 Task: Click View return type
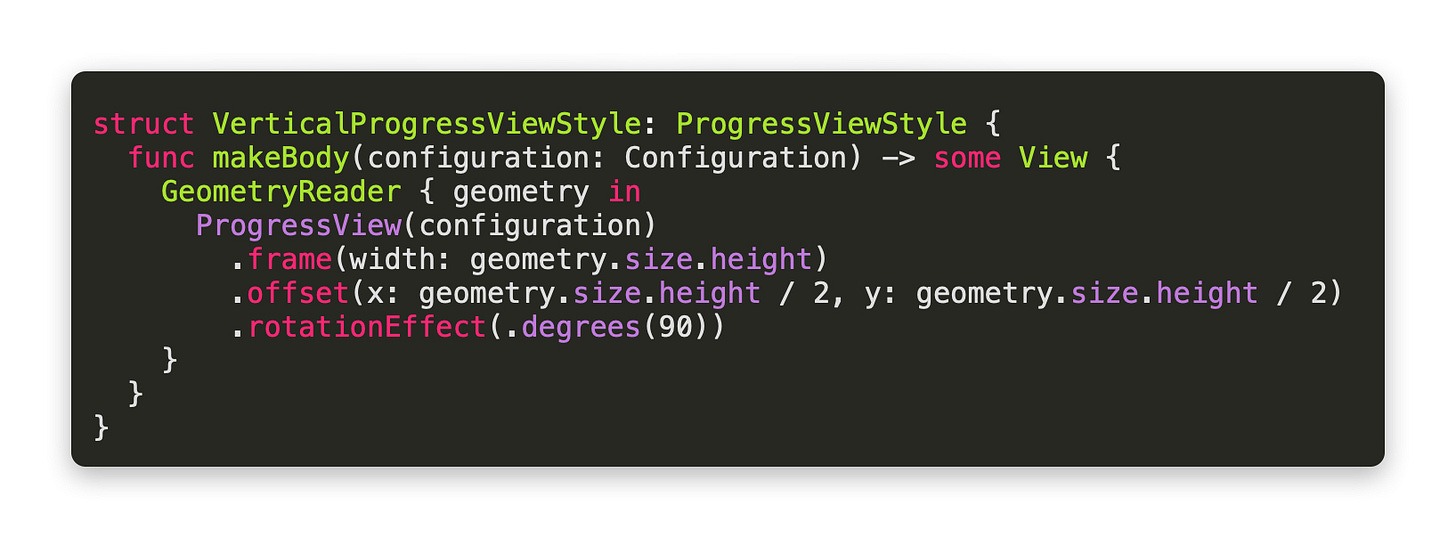pyautogui.click(x=1053, y=158)
